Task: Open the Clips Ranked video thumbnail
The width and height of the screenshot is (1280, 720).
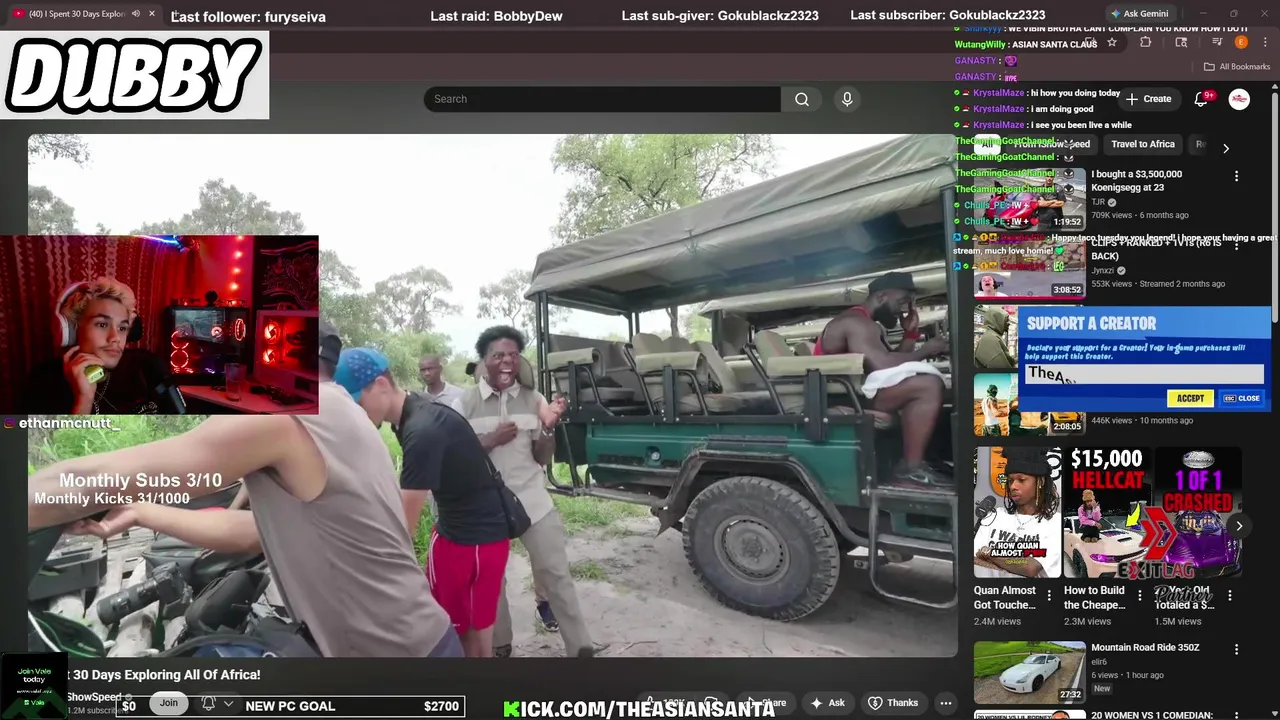Action: click(x=1030, y=267)
